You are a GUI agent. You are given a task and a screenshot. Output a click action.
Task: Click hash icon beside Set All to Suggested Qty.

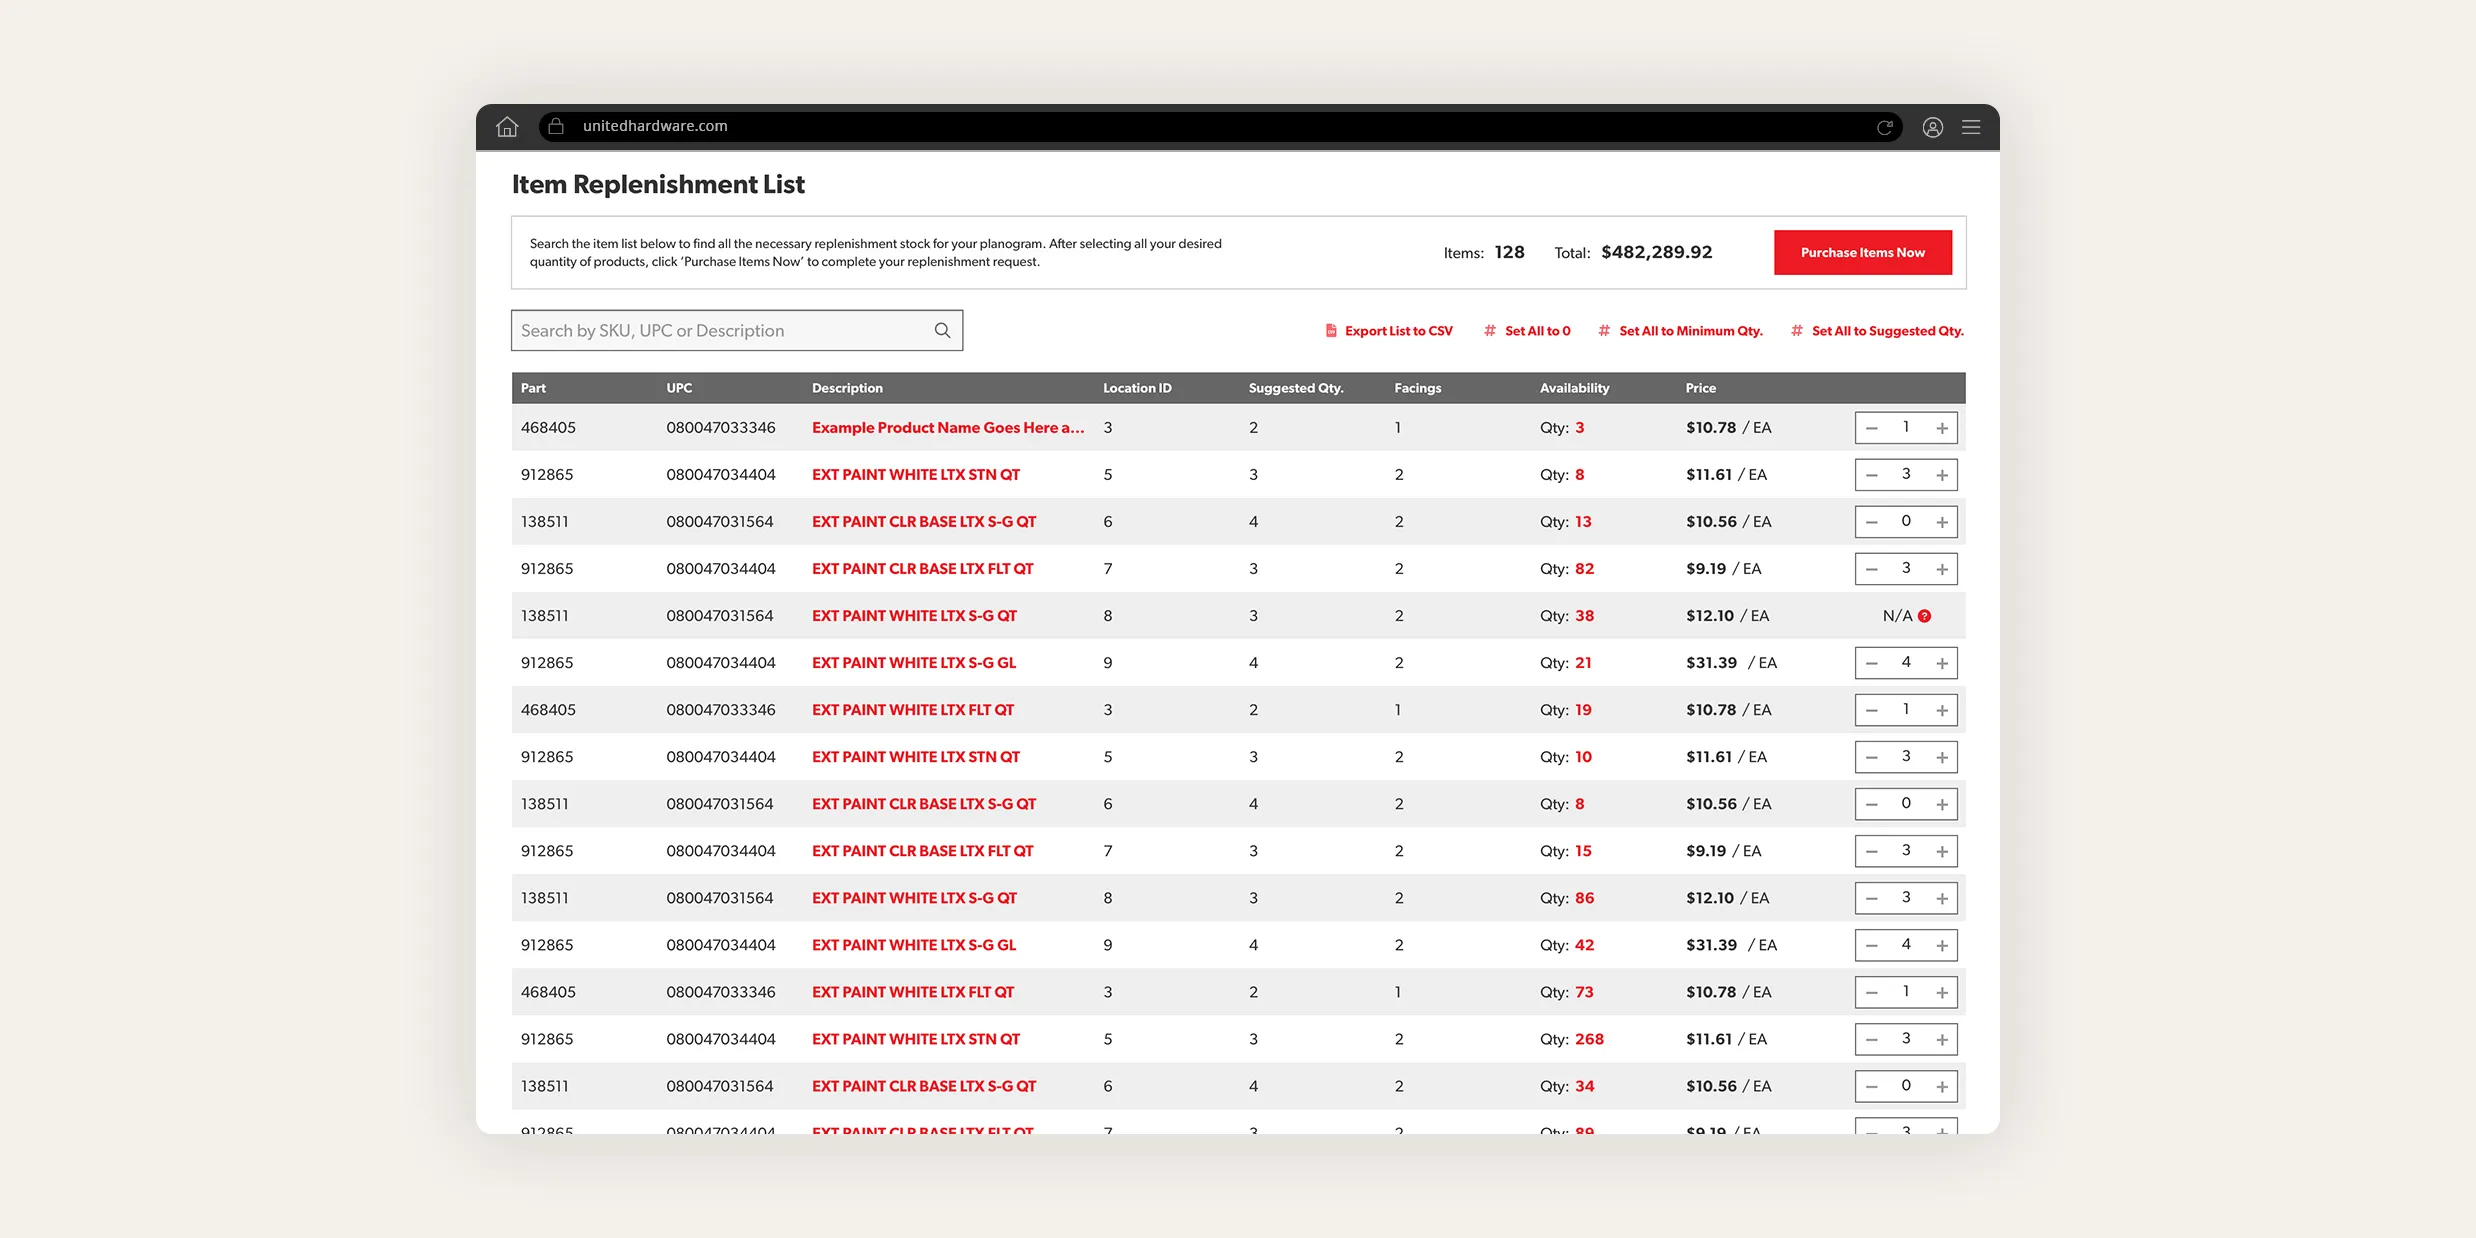click(x=1797, y=331)
